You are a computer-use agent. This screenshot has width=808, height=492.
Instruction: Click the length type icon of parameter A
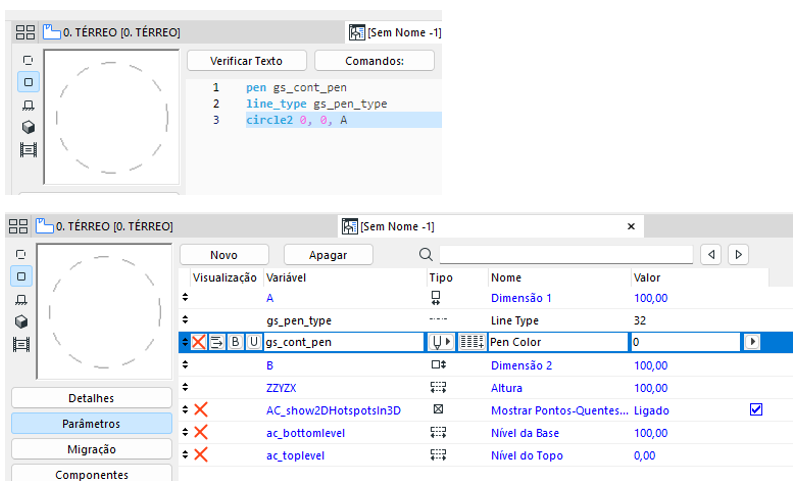[x=436, y=298]
